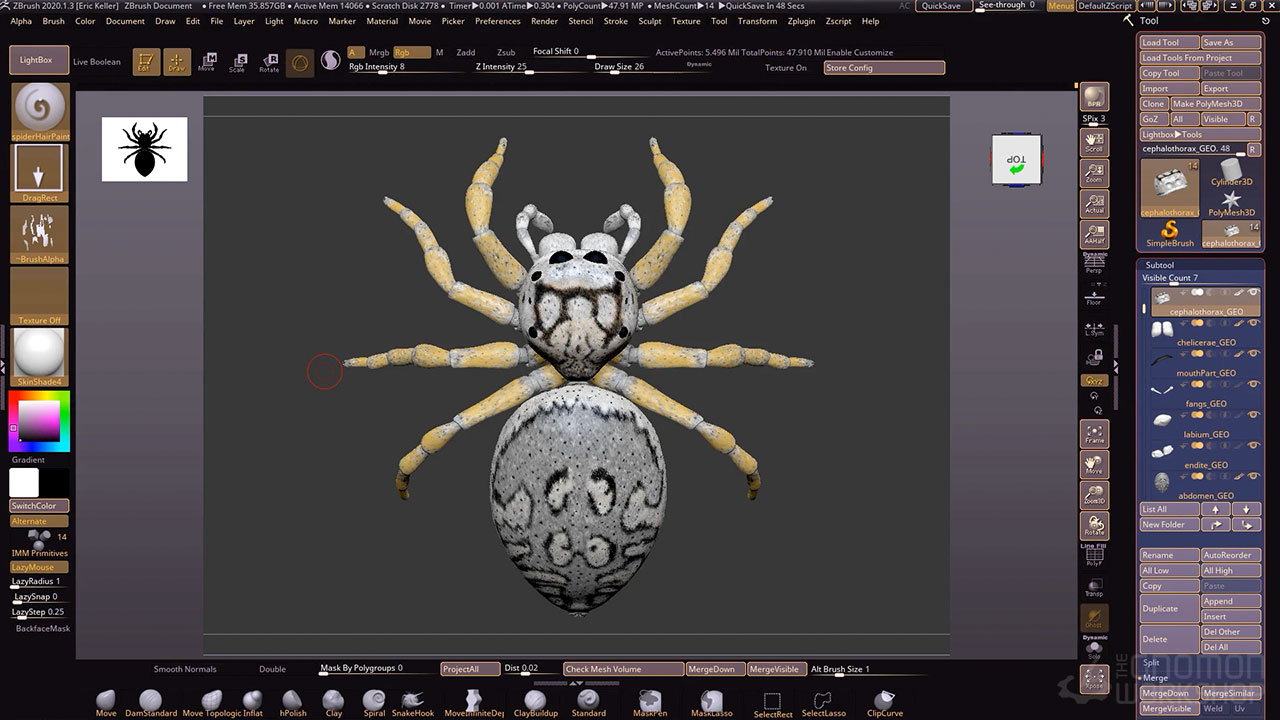Image resolution: width=1280 pixels, height=720 pixels.
Task: Click the Scroll canvas icon
Action: pos(1095,141)
